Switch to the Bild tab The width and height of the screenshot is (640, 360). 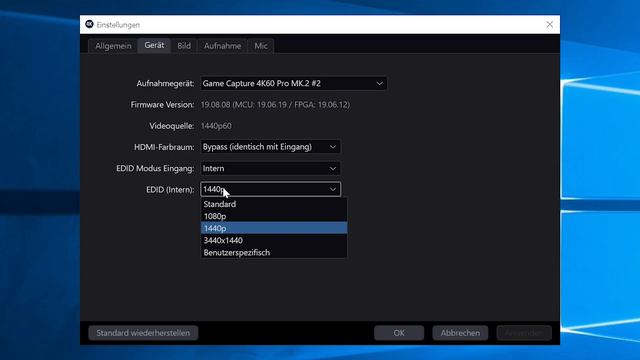184,46
